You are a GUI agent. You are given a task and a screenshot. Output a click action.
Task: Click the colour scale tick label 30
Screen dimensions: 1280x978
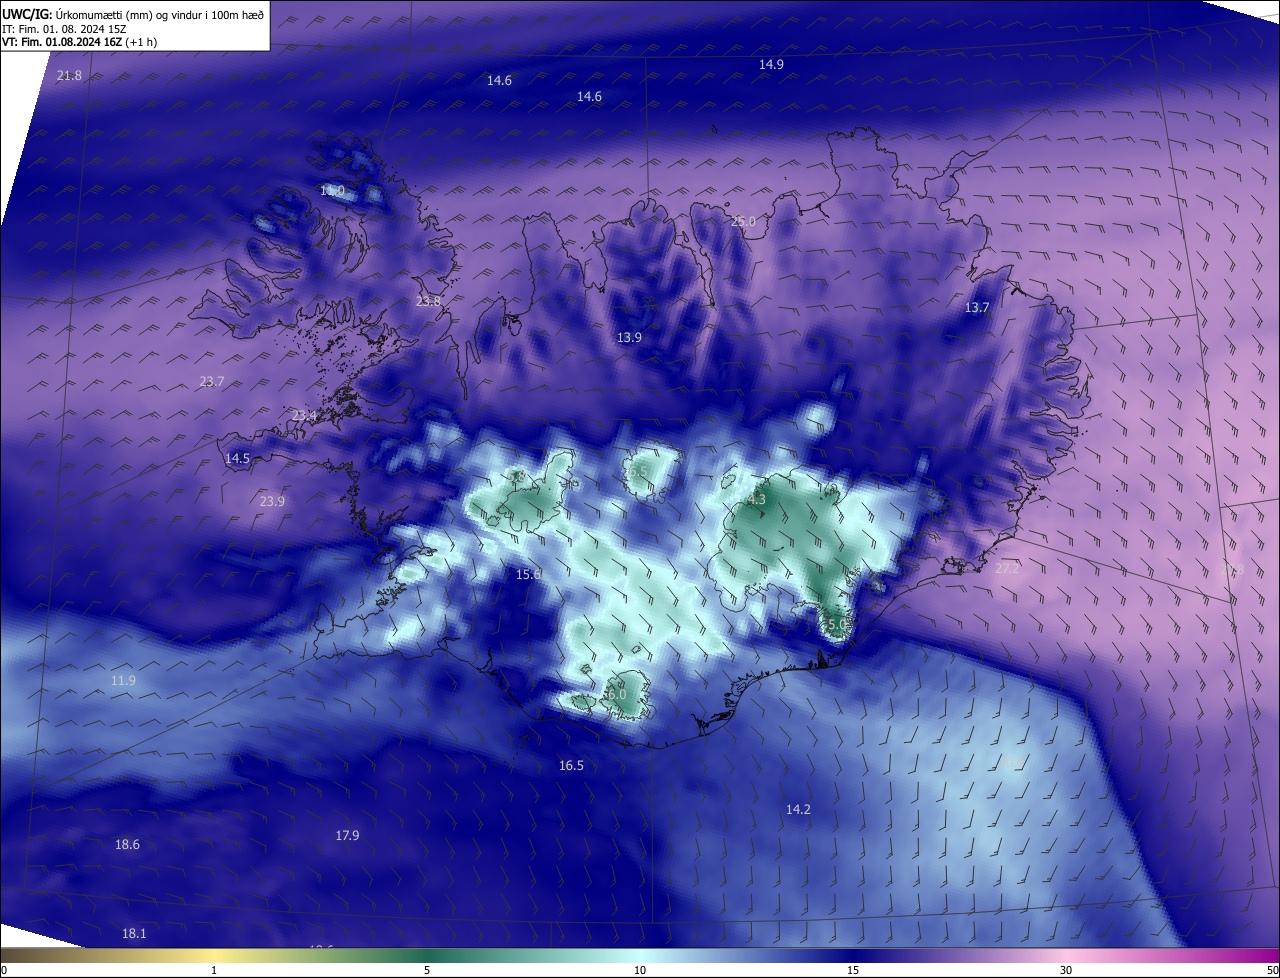1066,970
